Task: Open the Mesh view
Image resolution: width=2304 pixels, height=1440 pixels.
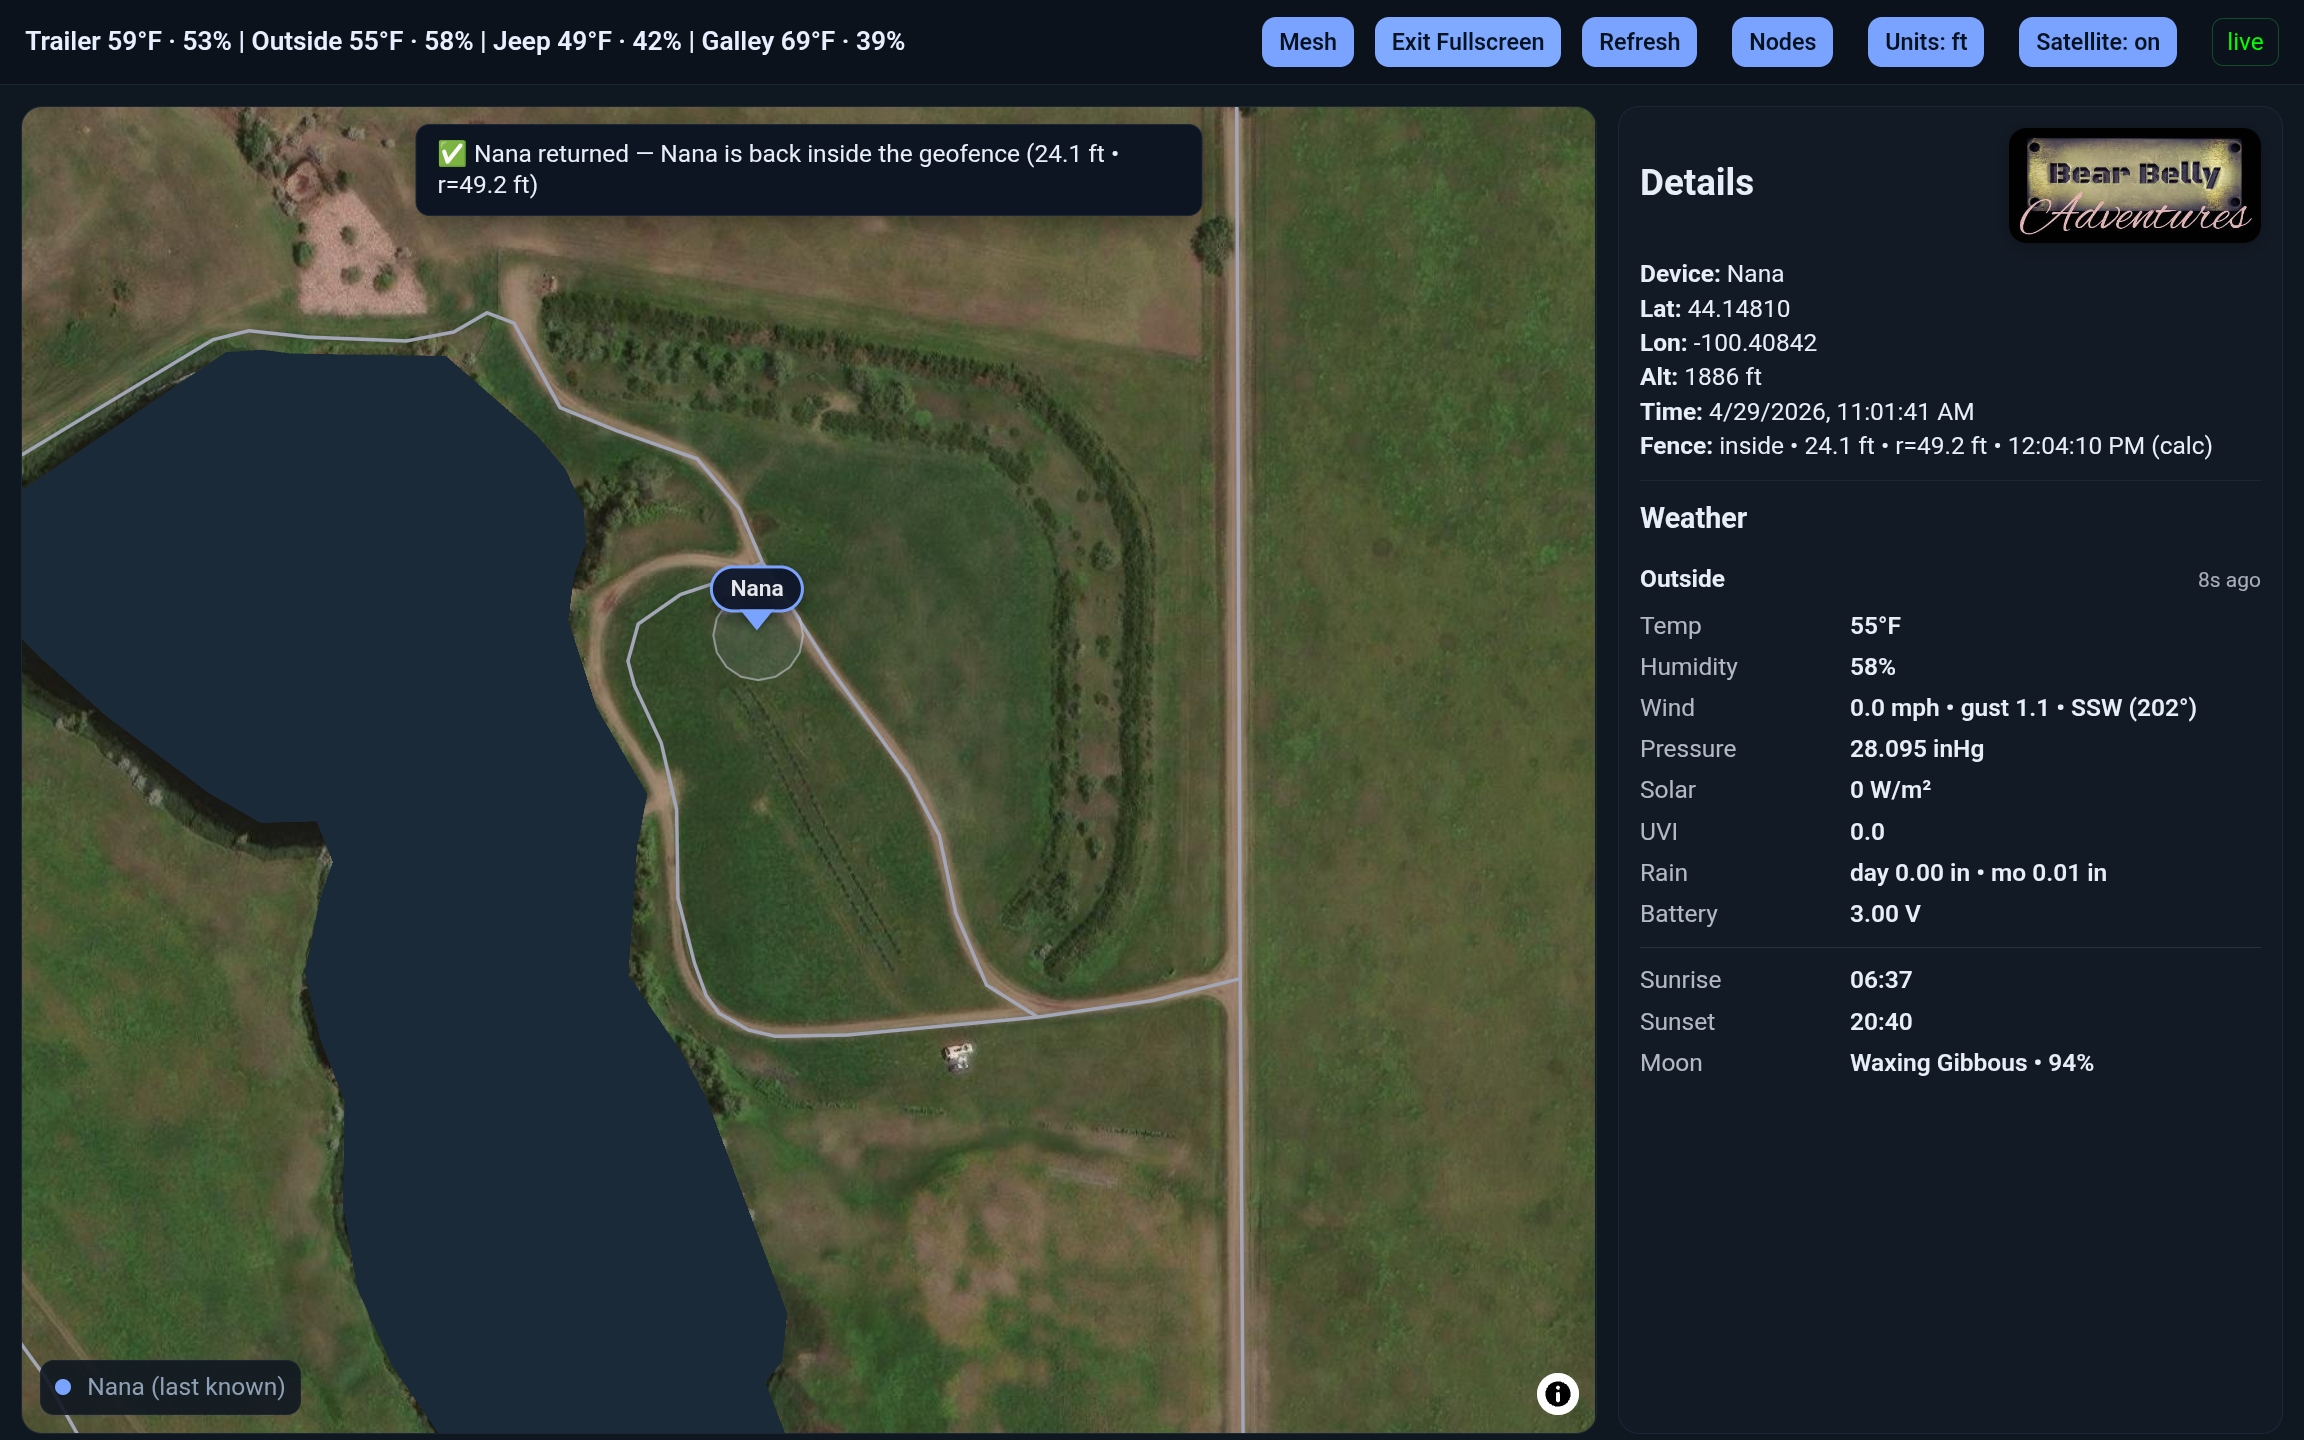Action: click(1307, 42)
